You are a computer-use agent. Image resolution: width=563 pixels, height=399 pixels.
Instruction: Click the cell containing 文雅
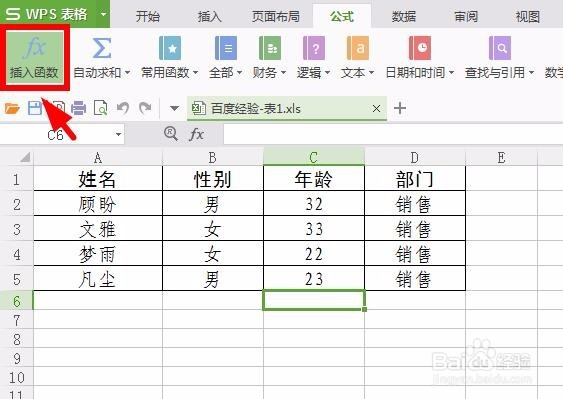[x=98, y=229]
